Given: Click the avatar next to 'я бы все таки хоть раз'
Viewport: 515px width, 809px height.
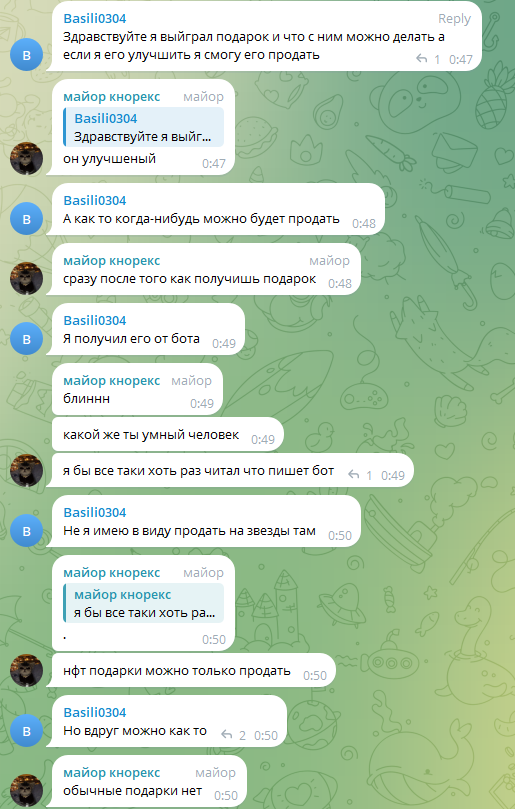Looking at the screenshot, I should [x=26, y=471].
